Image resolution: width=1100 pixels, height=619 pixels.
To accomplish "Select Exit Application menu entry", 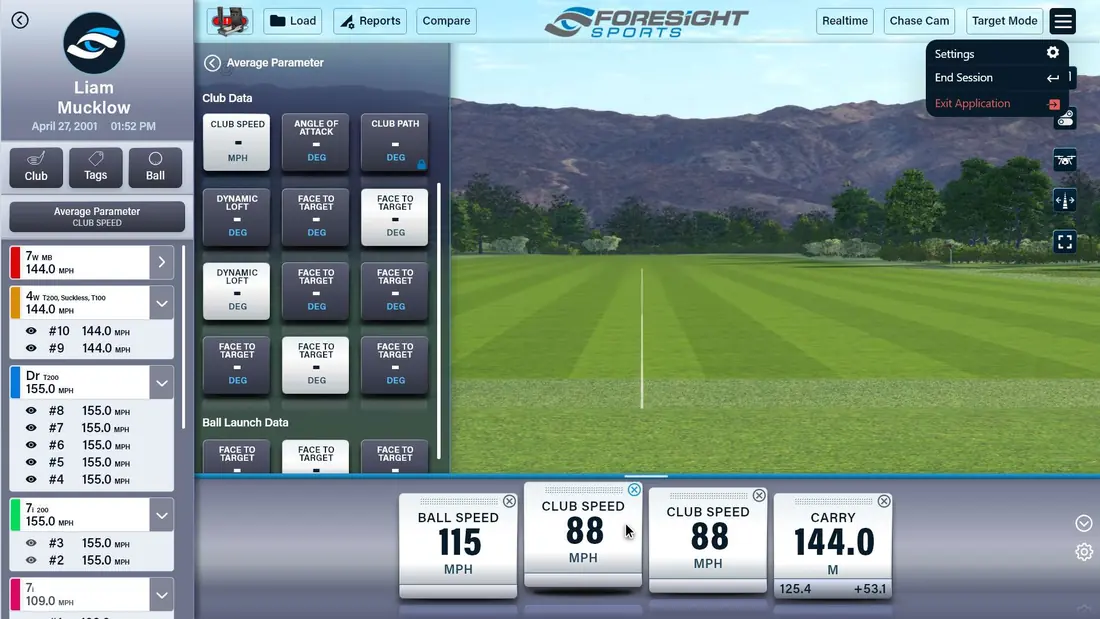I will [996, 104].
